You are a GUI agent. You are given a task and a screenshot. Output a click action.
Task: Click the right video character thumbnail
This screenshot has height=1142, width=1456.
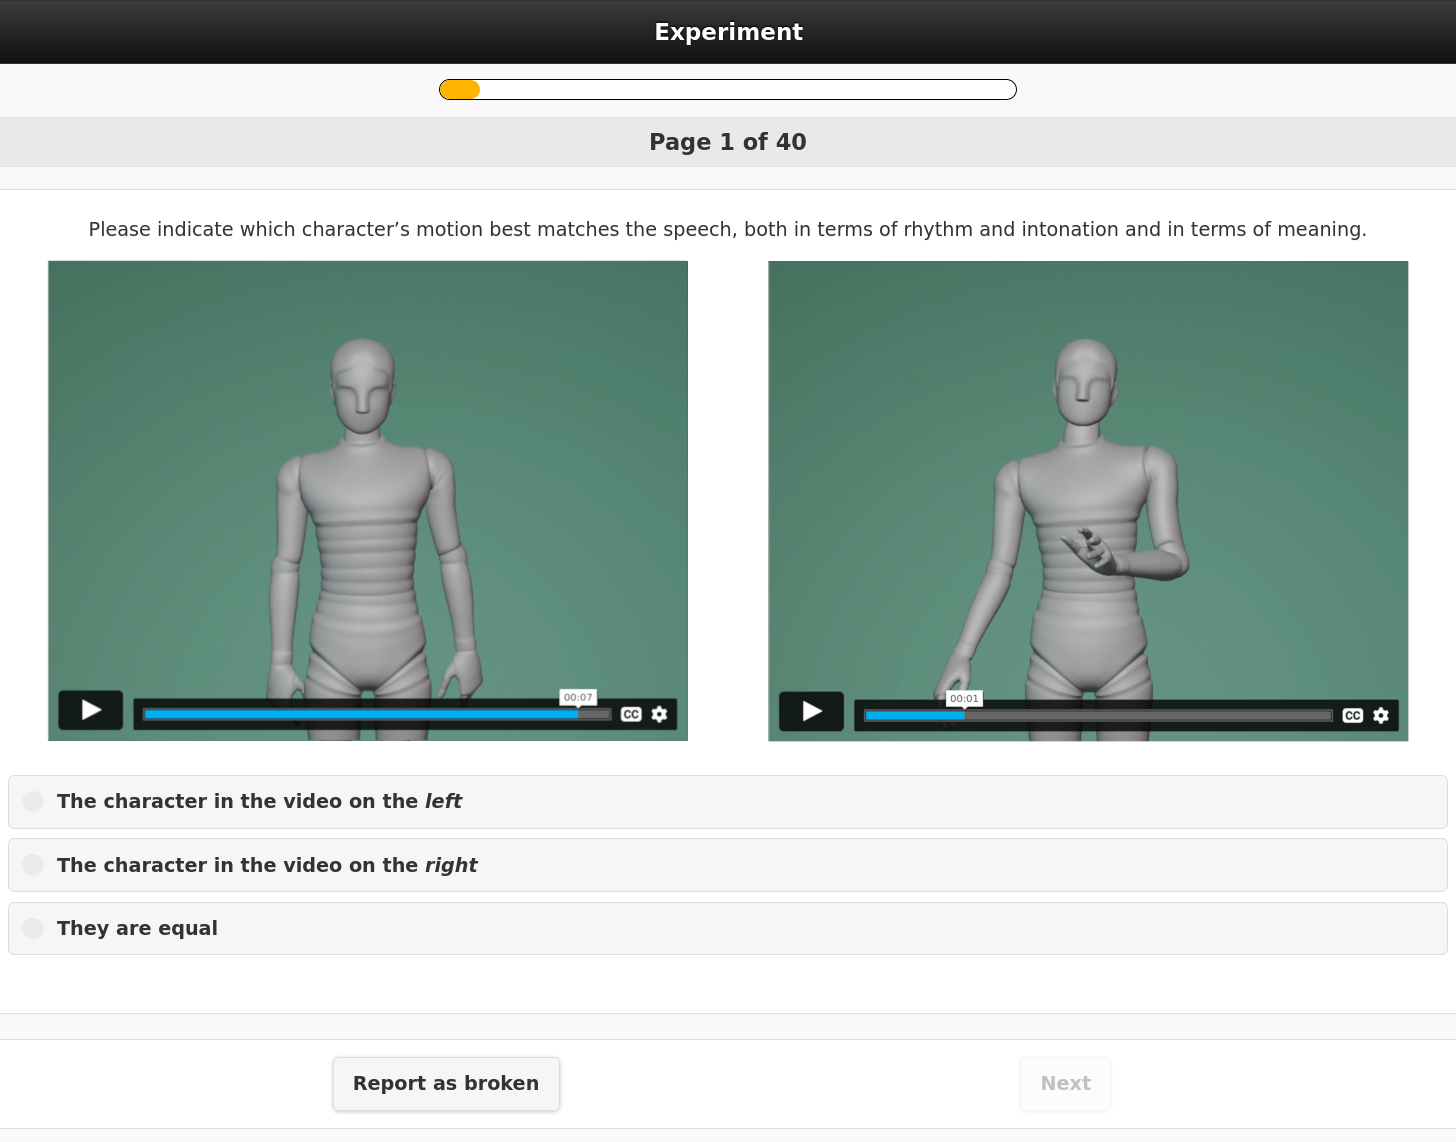point(1088,500)
